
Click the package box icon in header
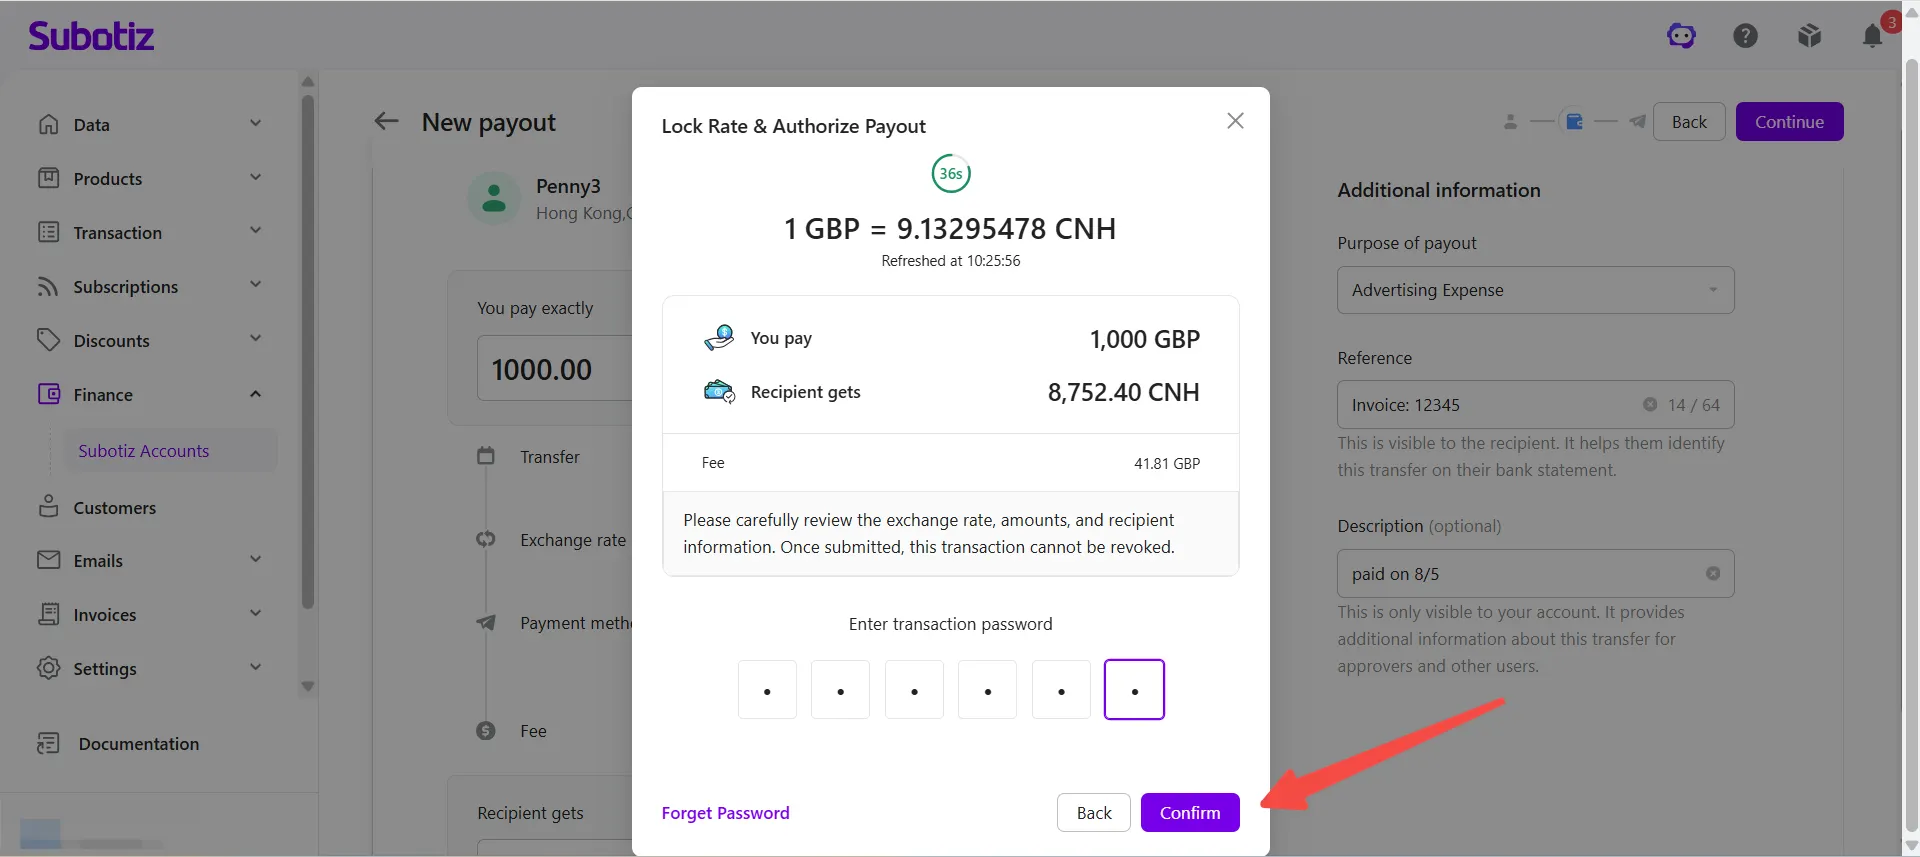point(1809,36)
